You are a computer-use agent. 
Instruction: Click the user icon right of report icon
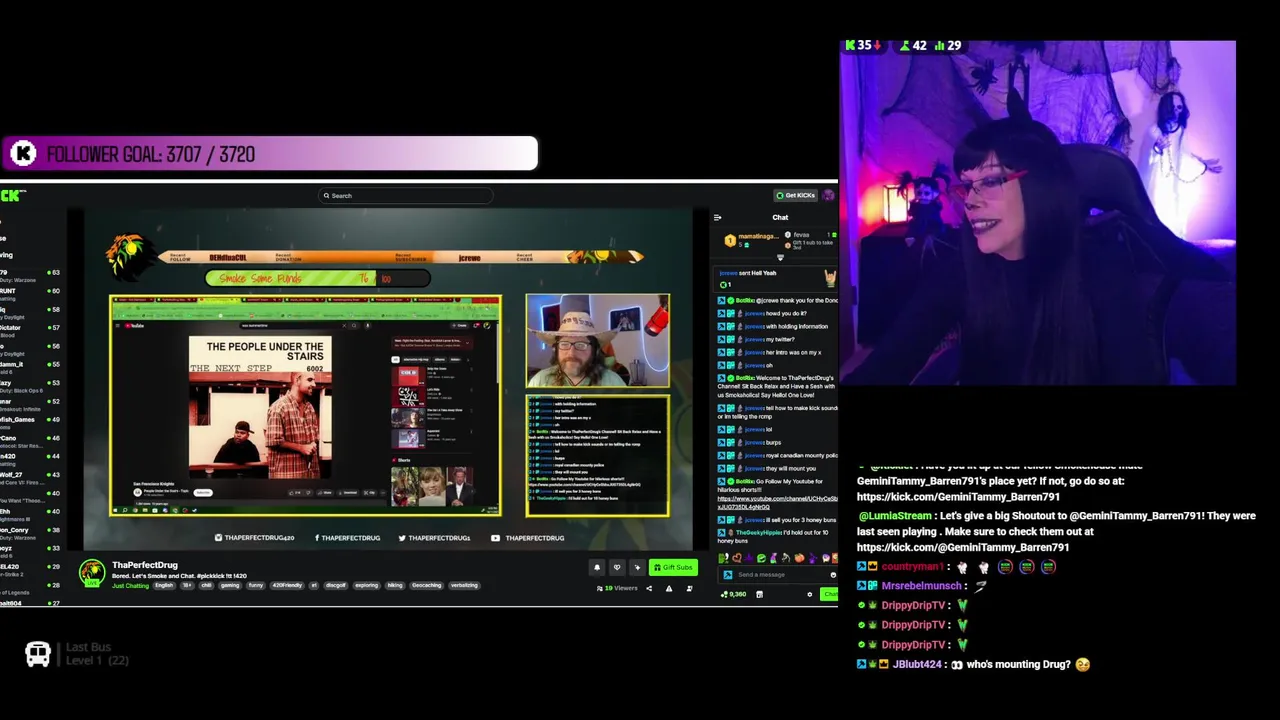690,588
